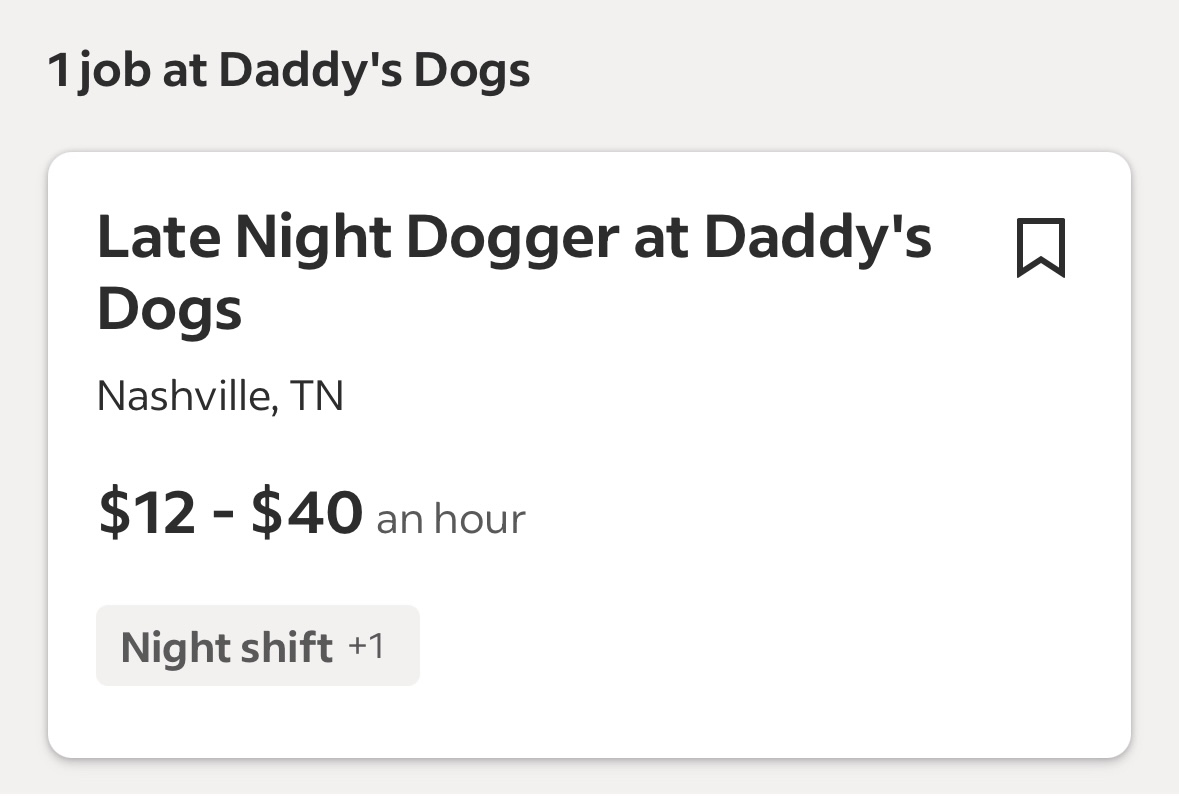Screen dimensions: 1179x798
Task: Click the word 'Dogger' in the title
Action: point(512,239)
